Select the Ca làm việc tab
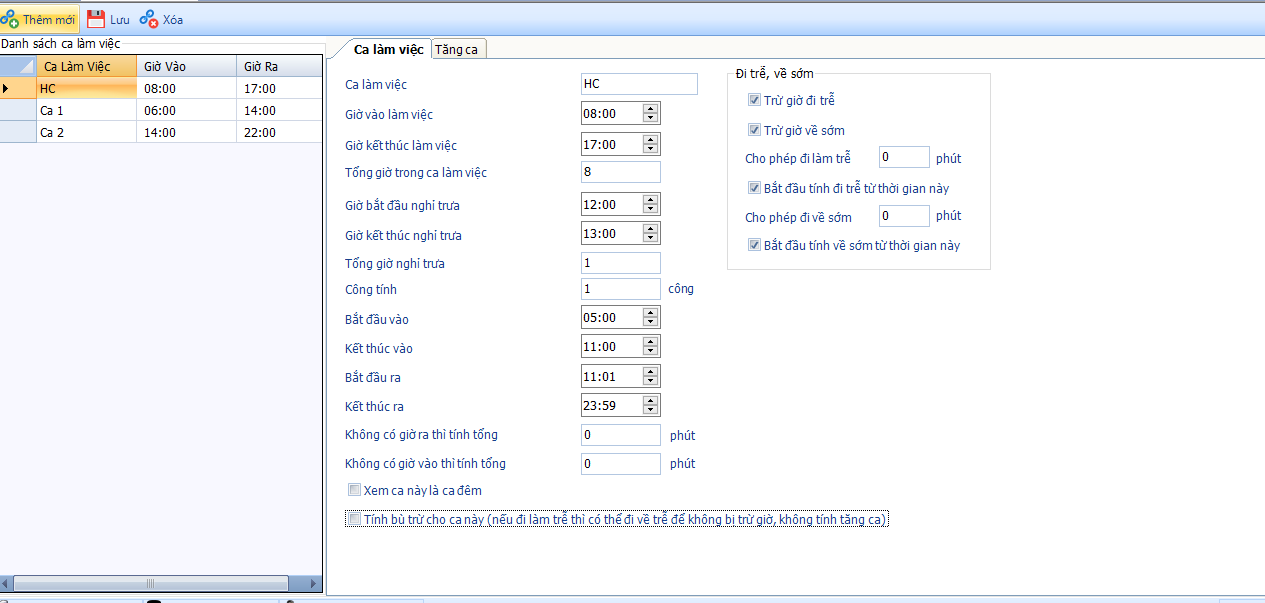The image size is (1265, 603). click(x=388, y=49)
